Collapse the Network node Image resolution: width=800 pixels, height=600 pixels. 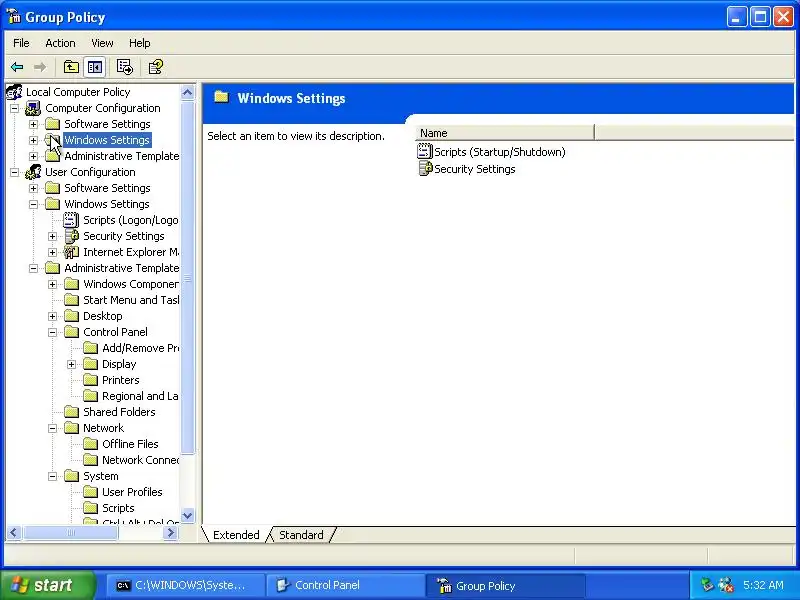coord(52,428)
